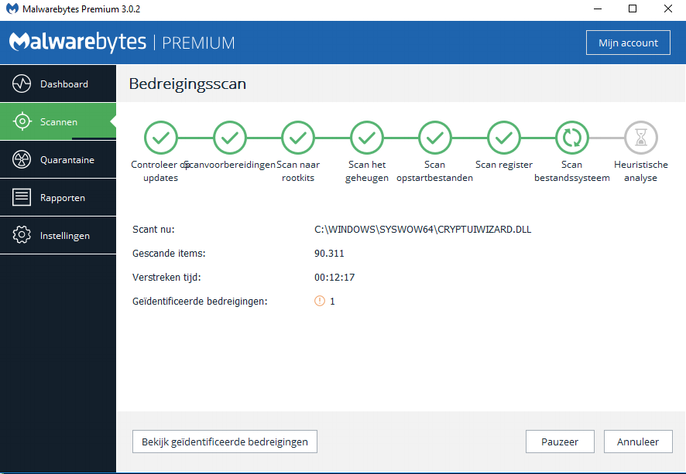The height and width of the screenshot is (474, 686).
Task: Click the 'Scan naar rootkits' checkmark icon
Action: [298, 137]
